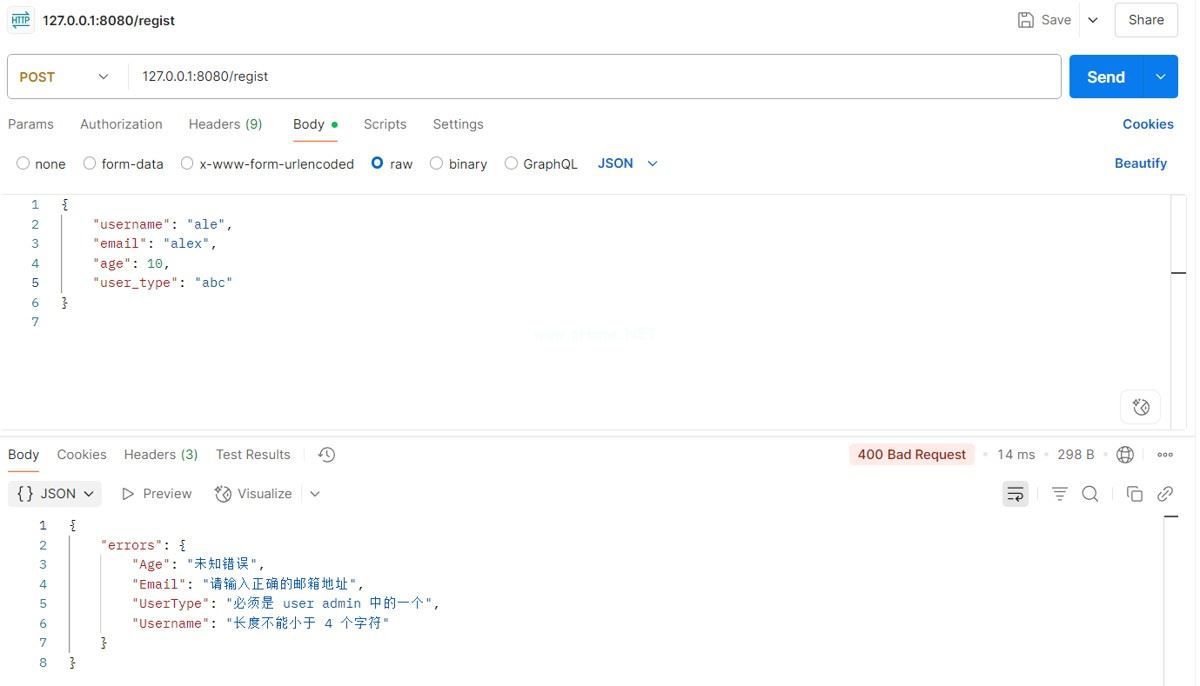Click the blue Send button
Screen dimensions: 1200x686
[1106, 77]
